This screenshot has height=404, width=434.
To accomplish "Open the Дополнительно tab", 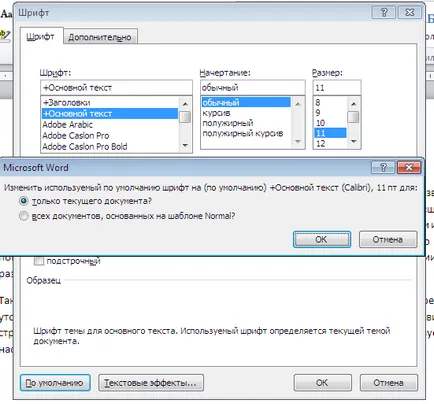I will pos(100,37).
